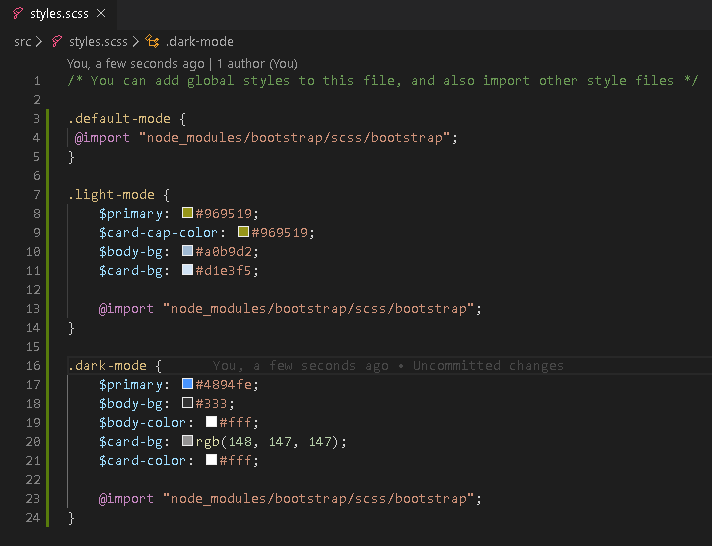Click the Sass file icon in tab
The height and width of the screenshot is (546, 712).
coord(18,14)
